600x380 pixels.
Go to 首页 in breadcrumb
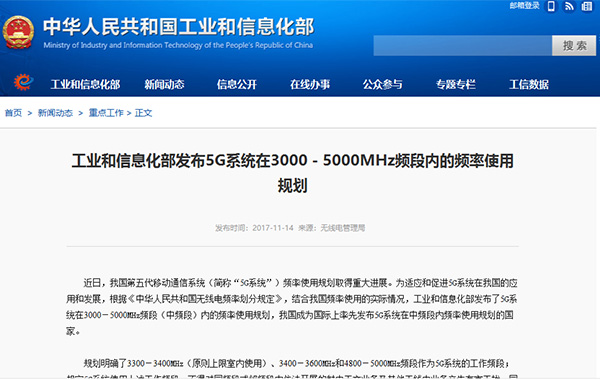13,113
